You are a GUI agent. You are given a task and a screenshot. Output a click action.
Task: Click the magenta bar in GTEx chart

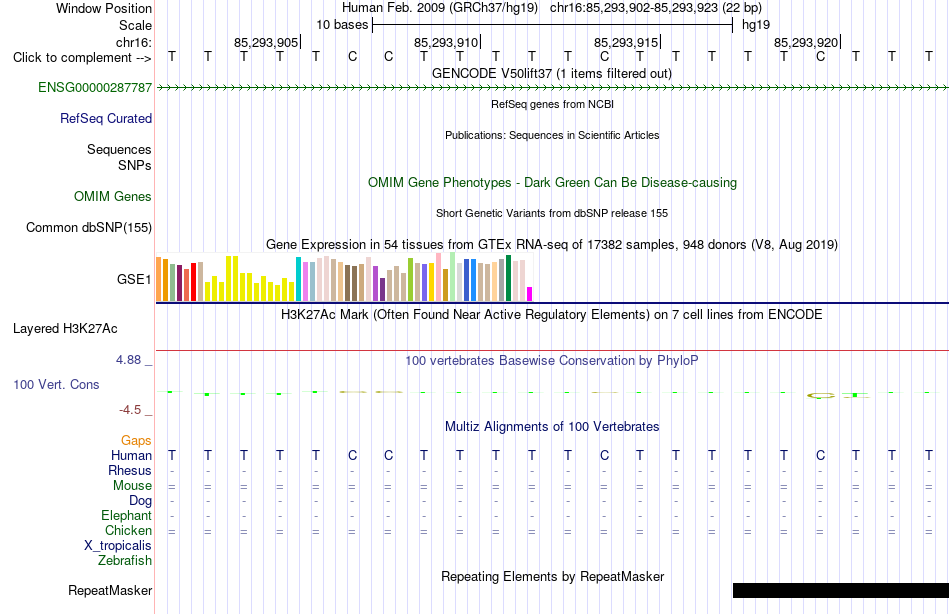(x=530, y=294)
